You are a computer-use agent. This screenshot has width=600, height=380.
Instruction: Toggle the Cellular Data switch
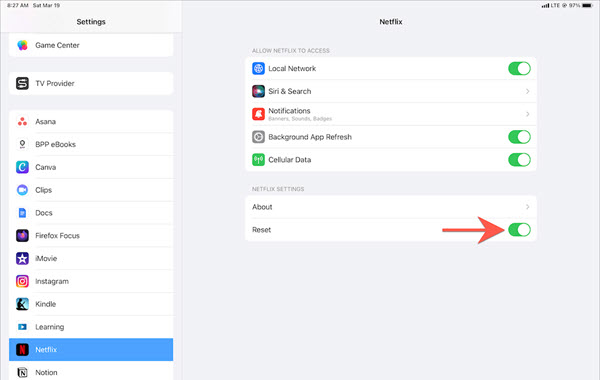click(519, 160)
